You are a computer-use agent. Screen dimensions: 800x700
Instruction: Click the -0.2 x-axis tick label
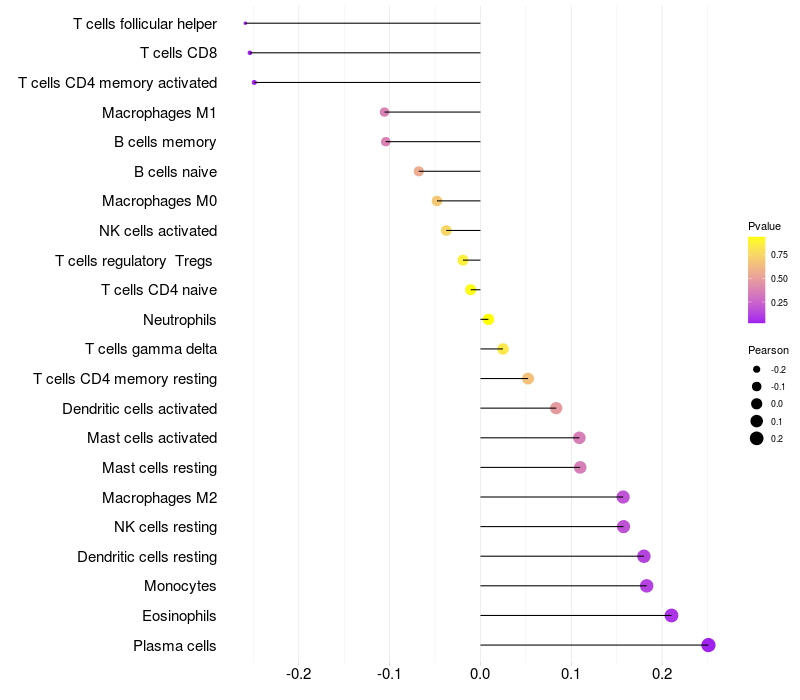click(298, 674)
